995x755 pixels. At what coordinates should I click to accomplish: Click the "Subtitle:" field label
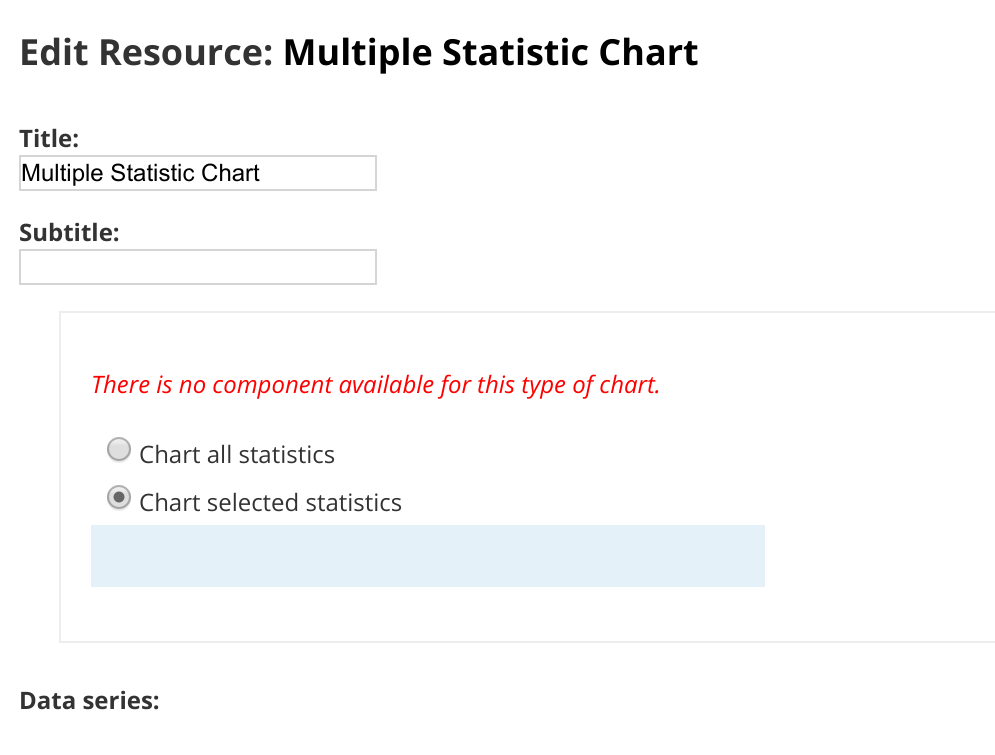(x=69, y=233)
